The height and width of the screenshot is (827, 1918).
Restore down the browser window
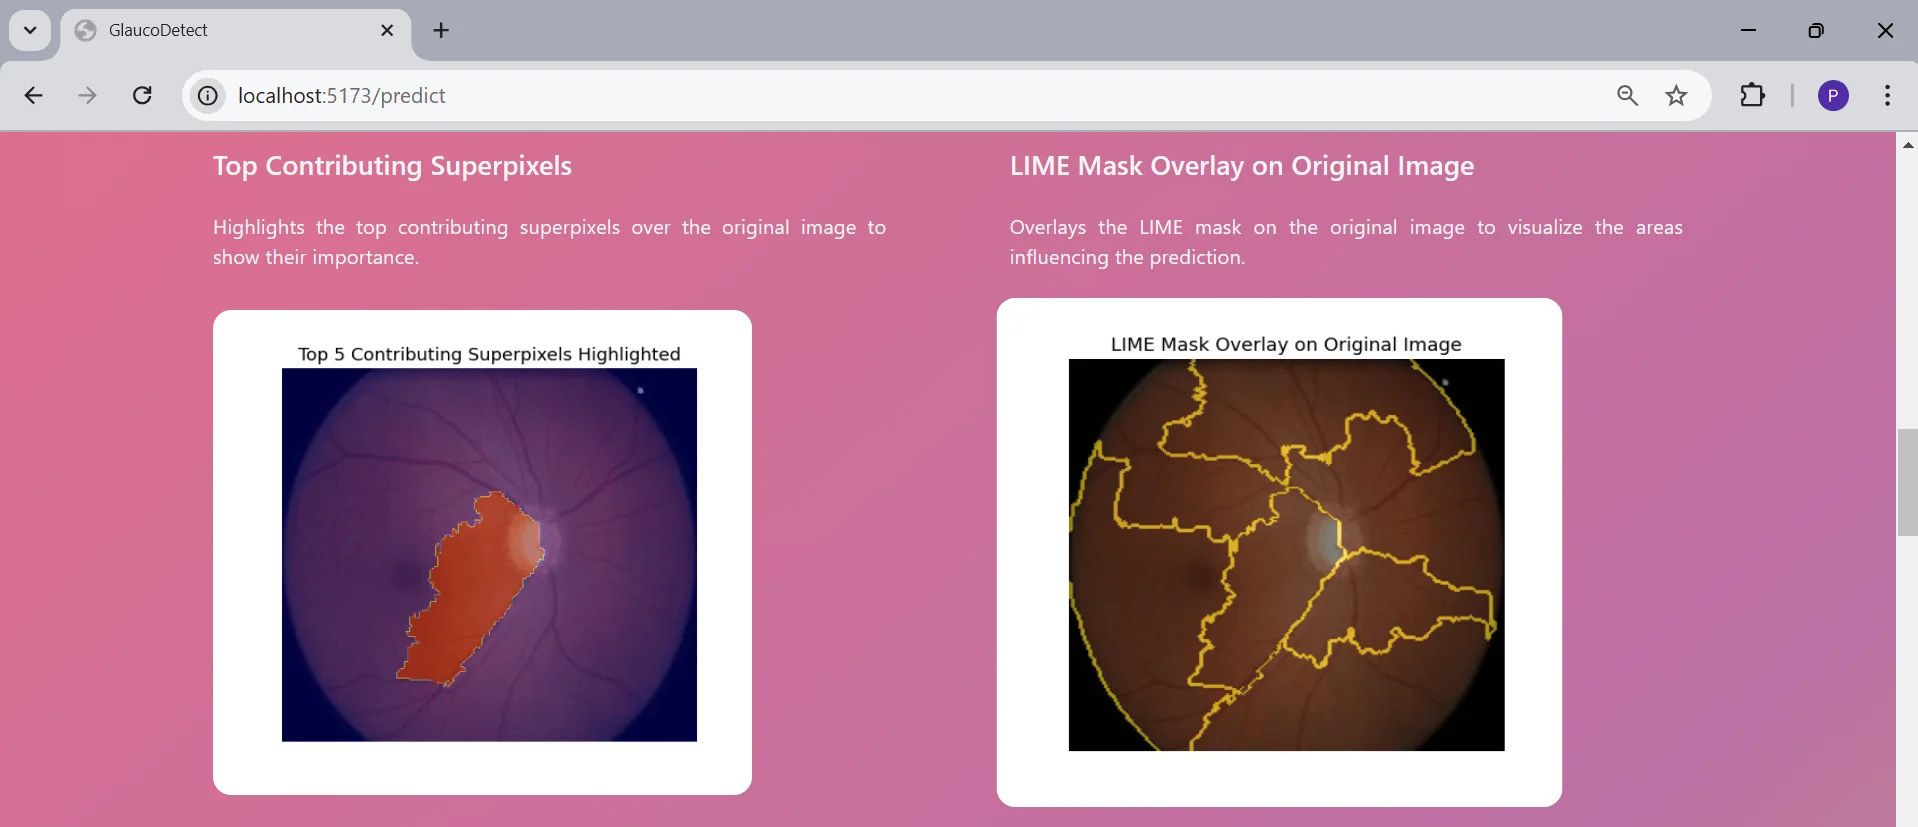pyautogui.click(x=1816, y=30)
